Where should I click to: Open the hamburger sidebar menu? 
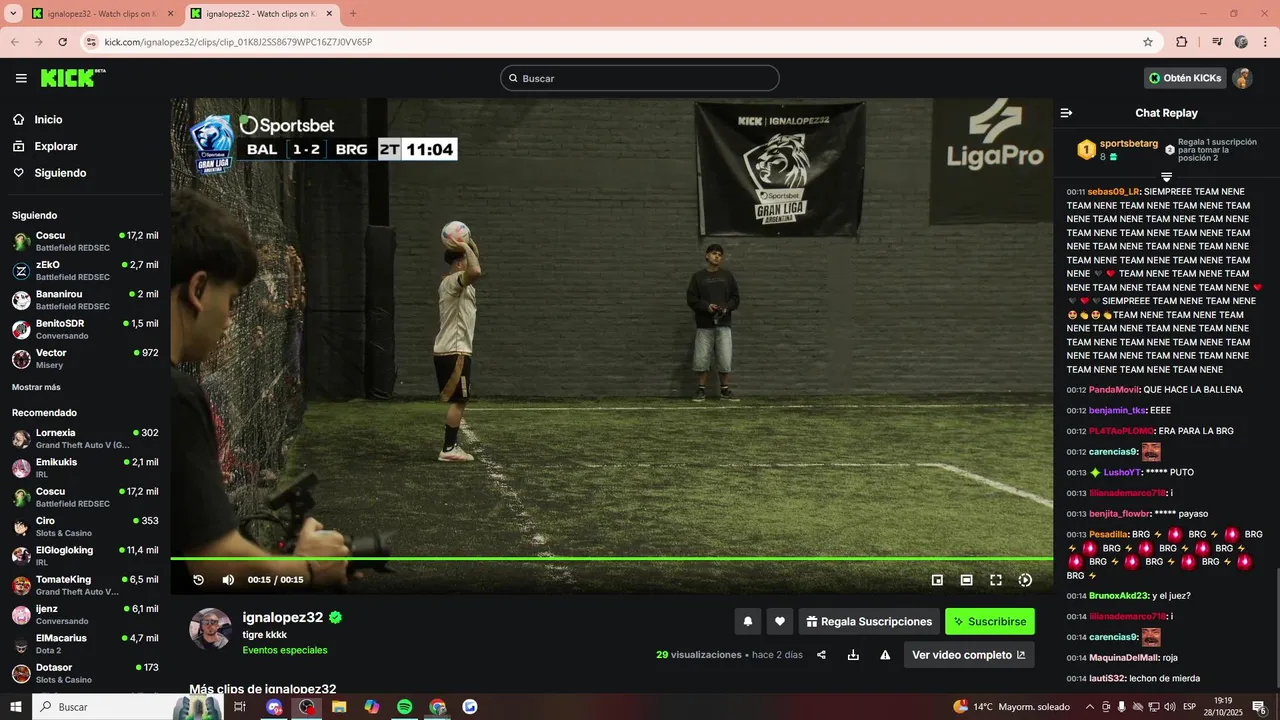click(21, 78)
